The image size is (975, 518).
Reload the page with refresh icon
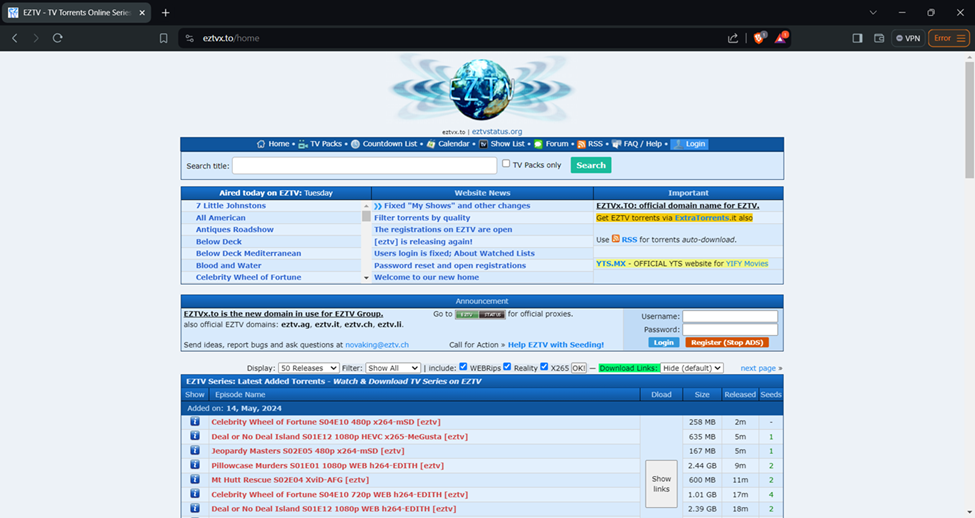click(x=58, y=38)
